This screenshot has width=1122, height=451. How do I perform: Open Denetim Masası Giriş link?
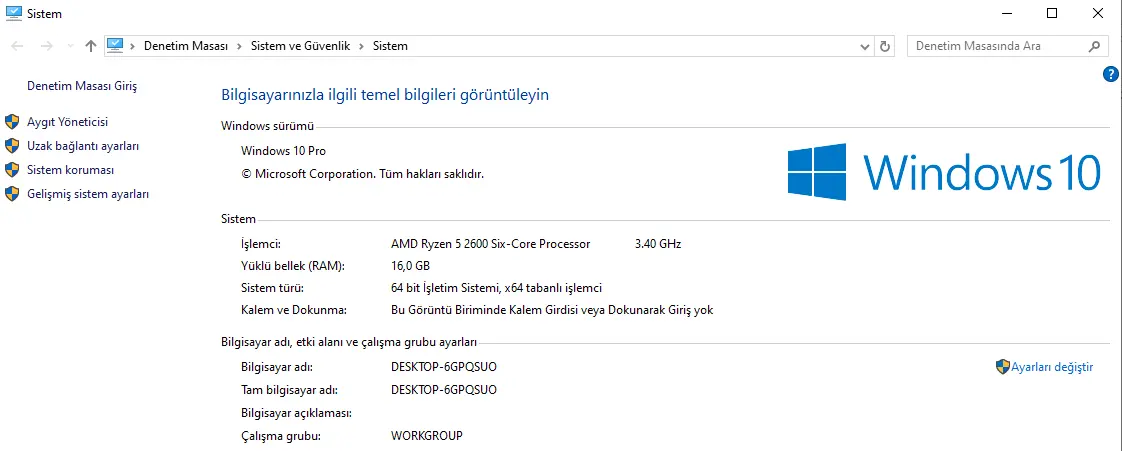[x=82, y=86]
